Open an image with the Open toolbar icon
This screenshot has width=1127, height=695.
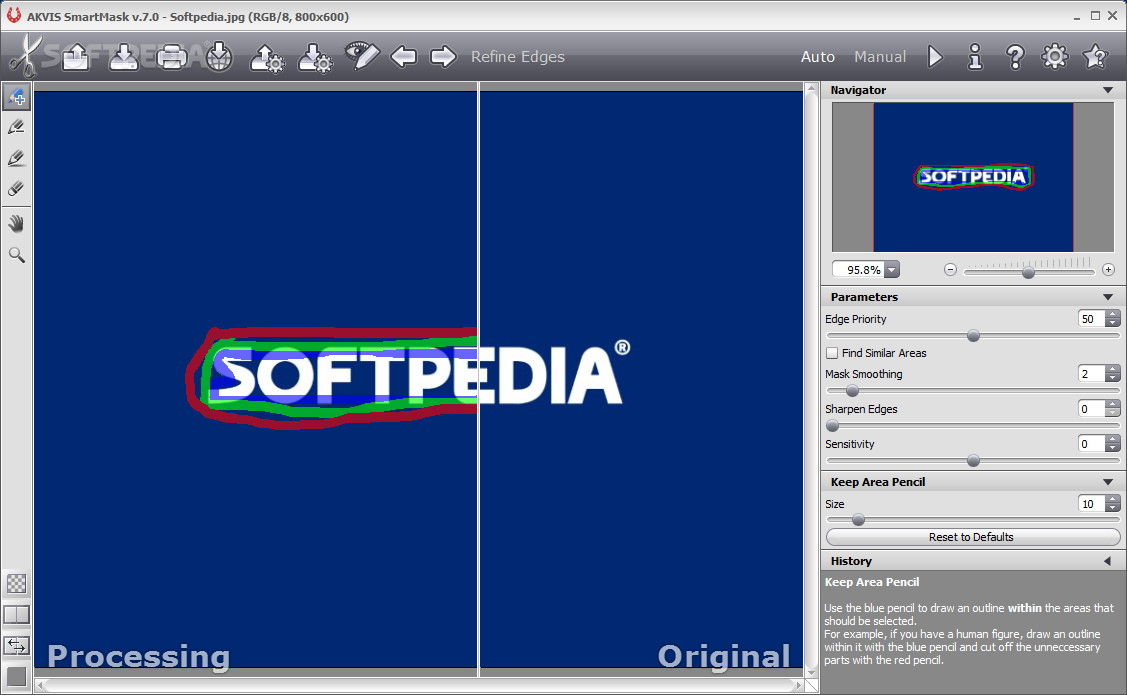[x=75, y=56]
